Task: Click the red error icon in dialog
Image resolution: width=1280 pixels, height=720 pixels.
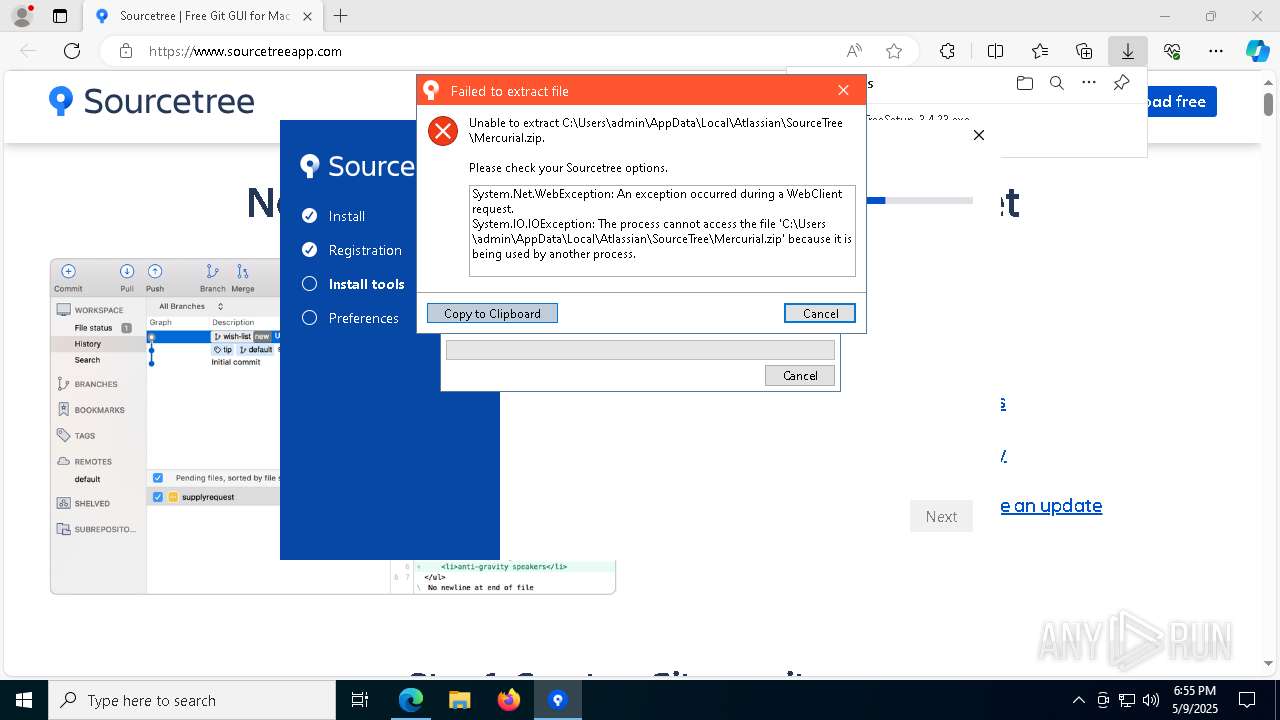Action: (x=443, y=131)
